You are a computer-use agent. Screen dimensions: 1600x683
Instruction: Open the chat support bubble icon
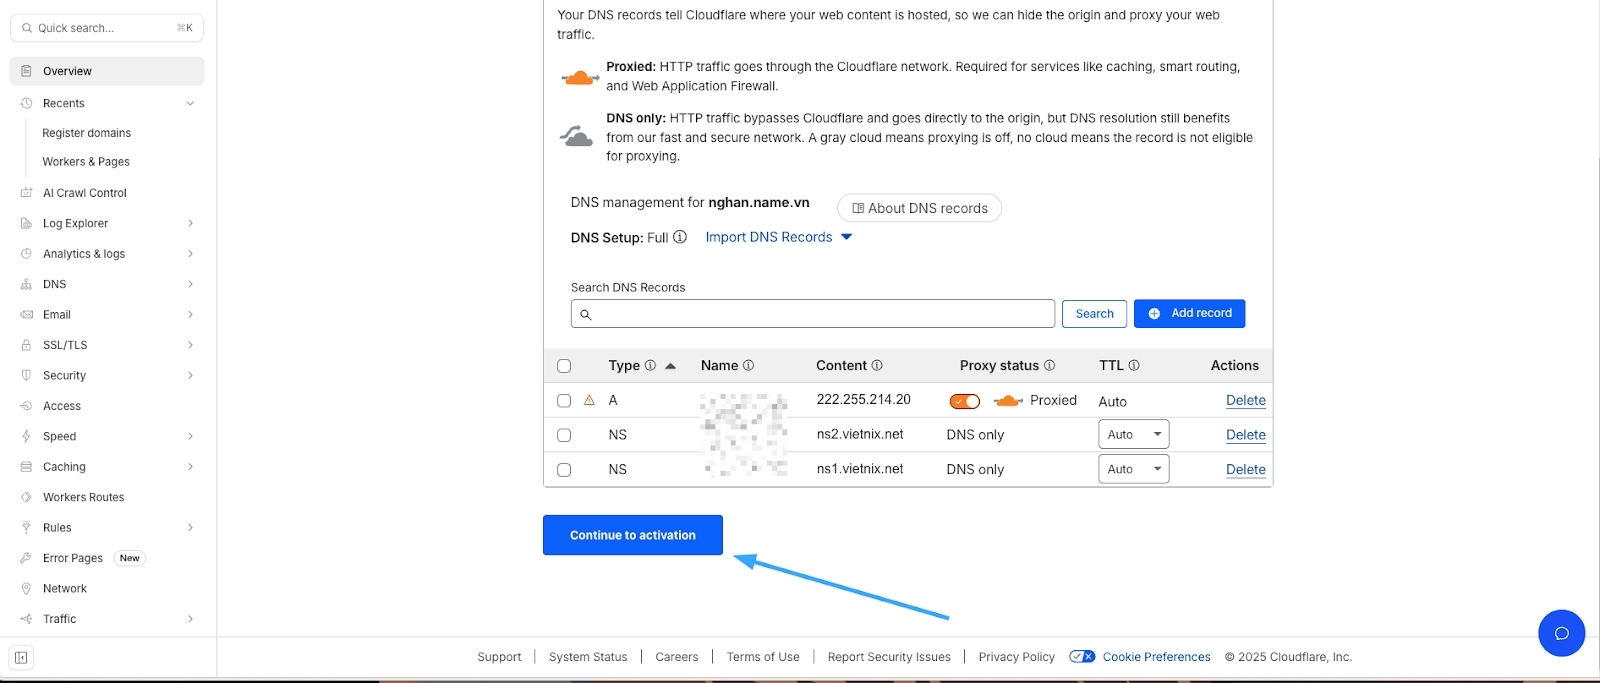(x=1561, y=633)
